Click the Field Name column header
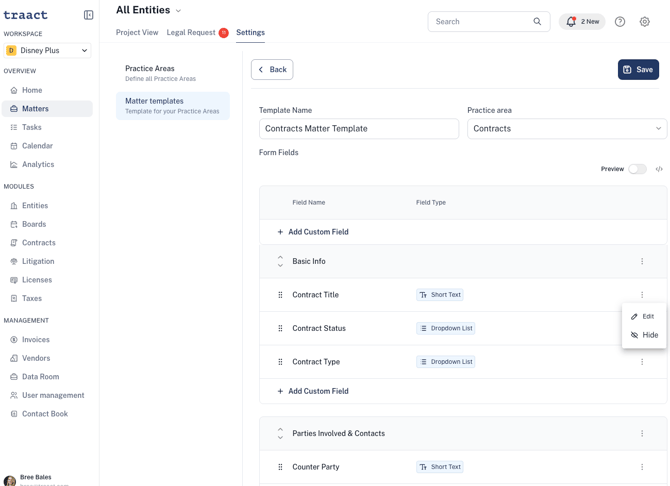670x486 pixels. (x=309, y=203)
